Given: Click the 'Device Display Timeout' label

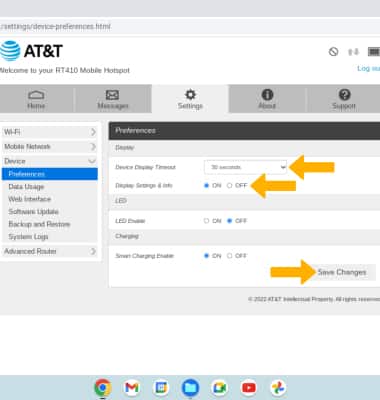Looking at the screenshot, I should click(145, 167).
